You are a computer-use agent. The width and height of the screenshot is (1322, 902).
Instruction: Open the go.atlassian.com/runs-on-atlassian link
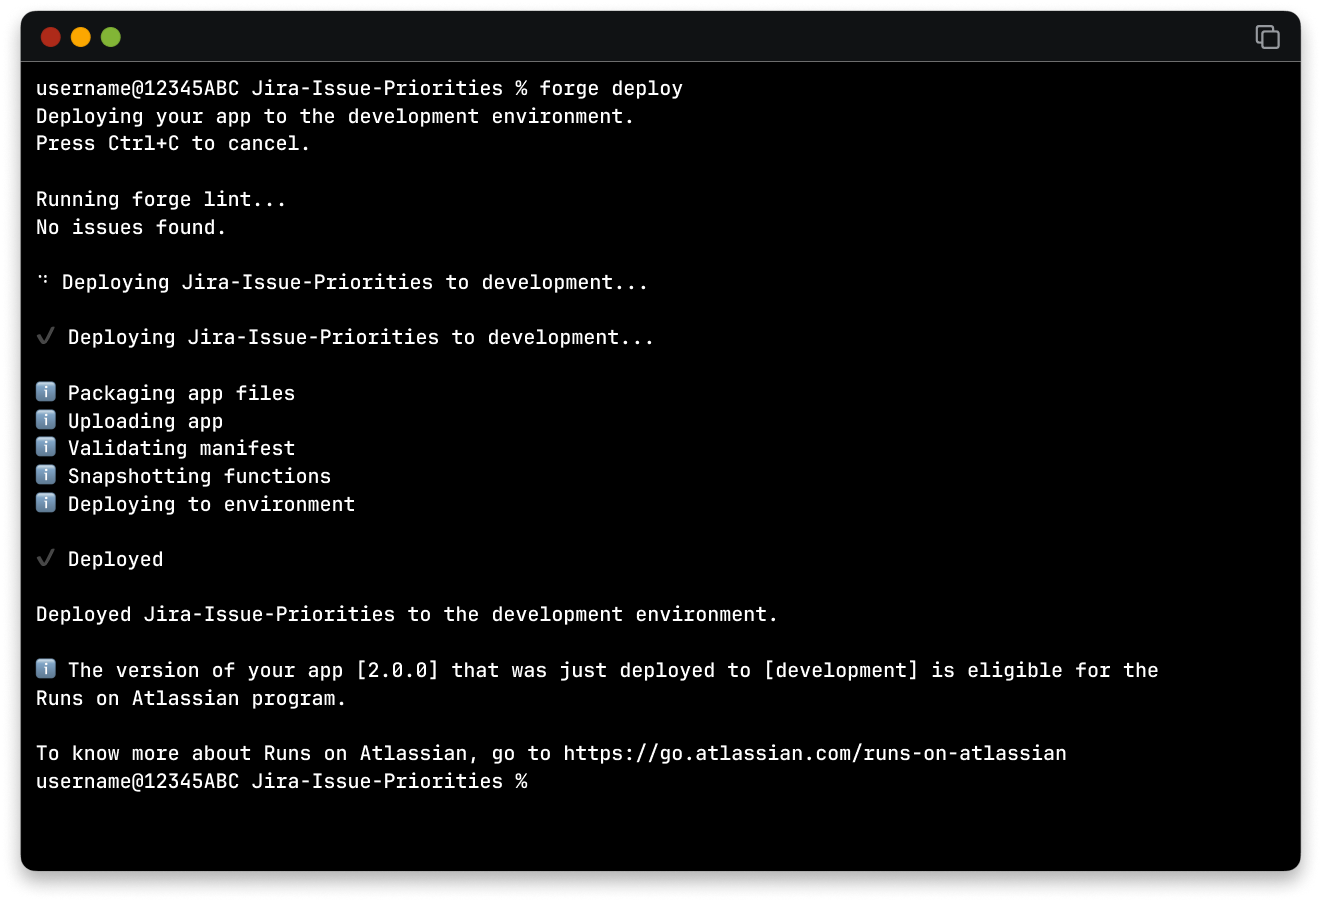point(815,753)
